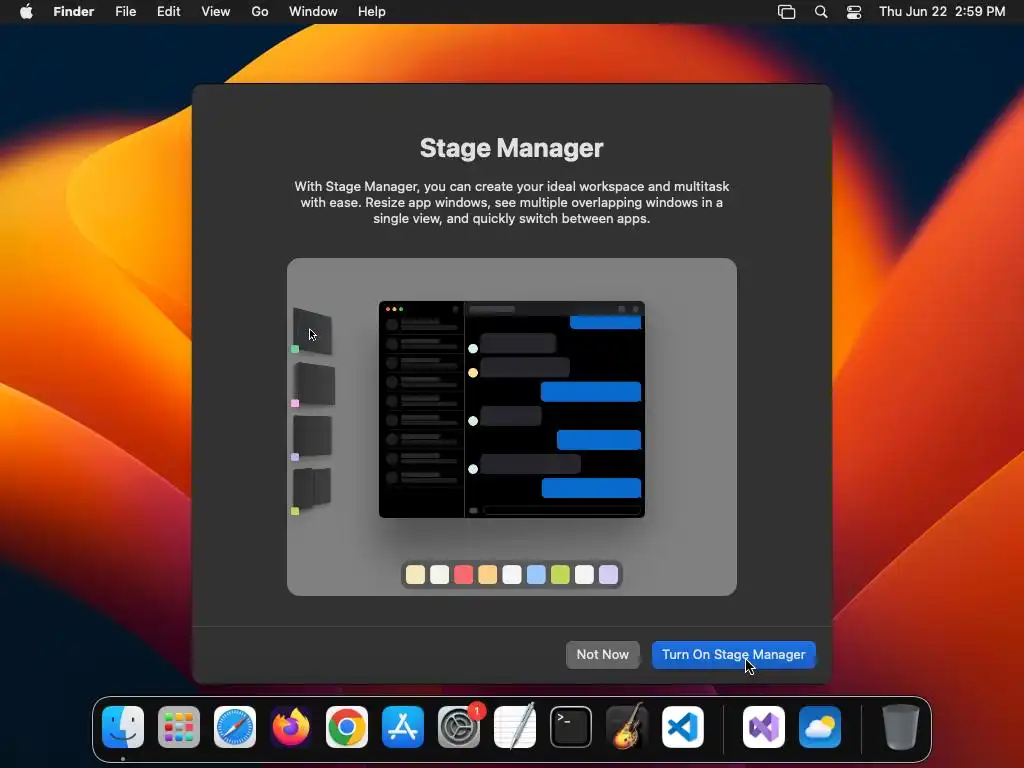This screenshot has width=1024, height=768.
Task: Open Control Center in menu bar
Action: [854, 12]
